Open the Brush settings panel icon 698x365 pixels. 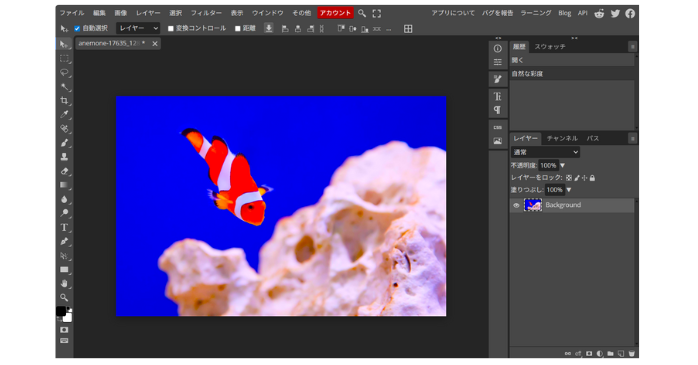point(498,79)
